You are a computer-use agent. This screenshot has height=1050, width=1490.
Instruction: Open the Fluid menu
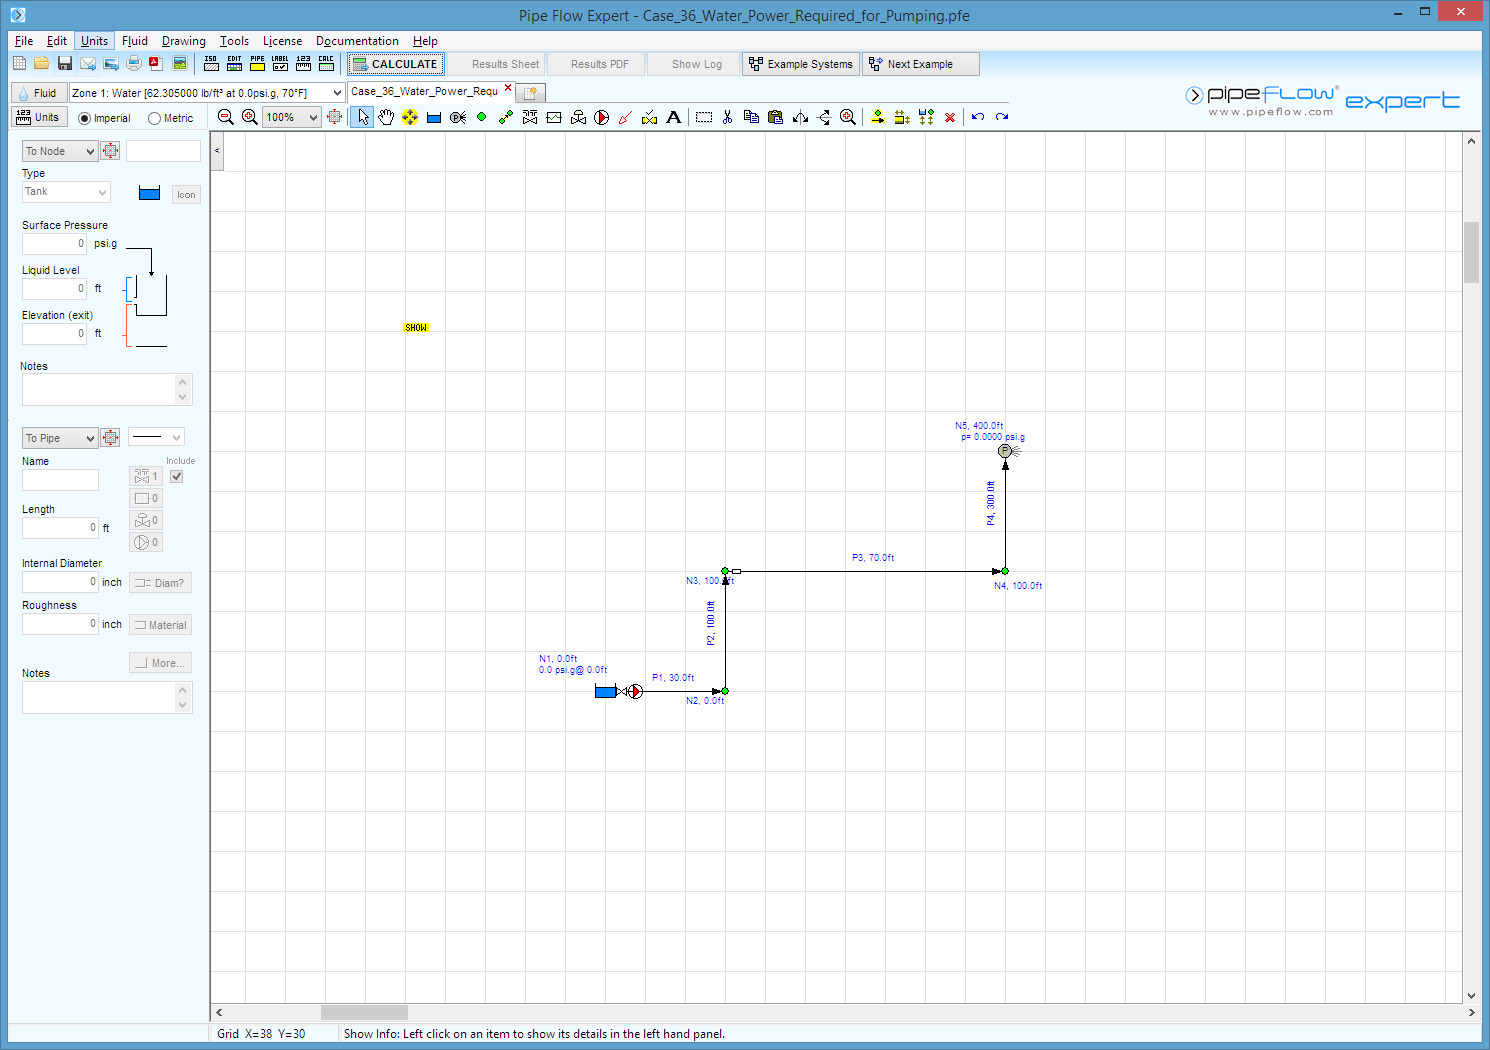click(x=135, y=41)
